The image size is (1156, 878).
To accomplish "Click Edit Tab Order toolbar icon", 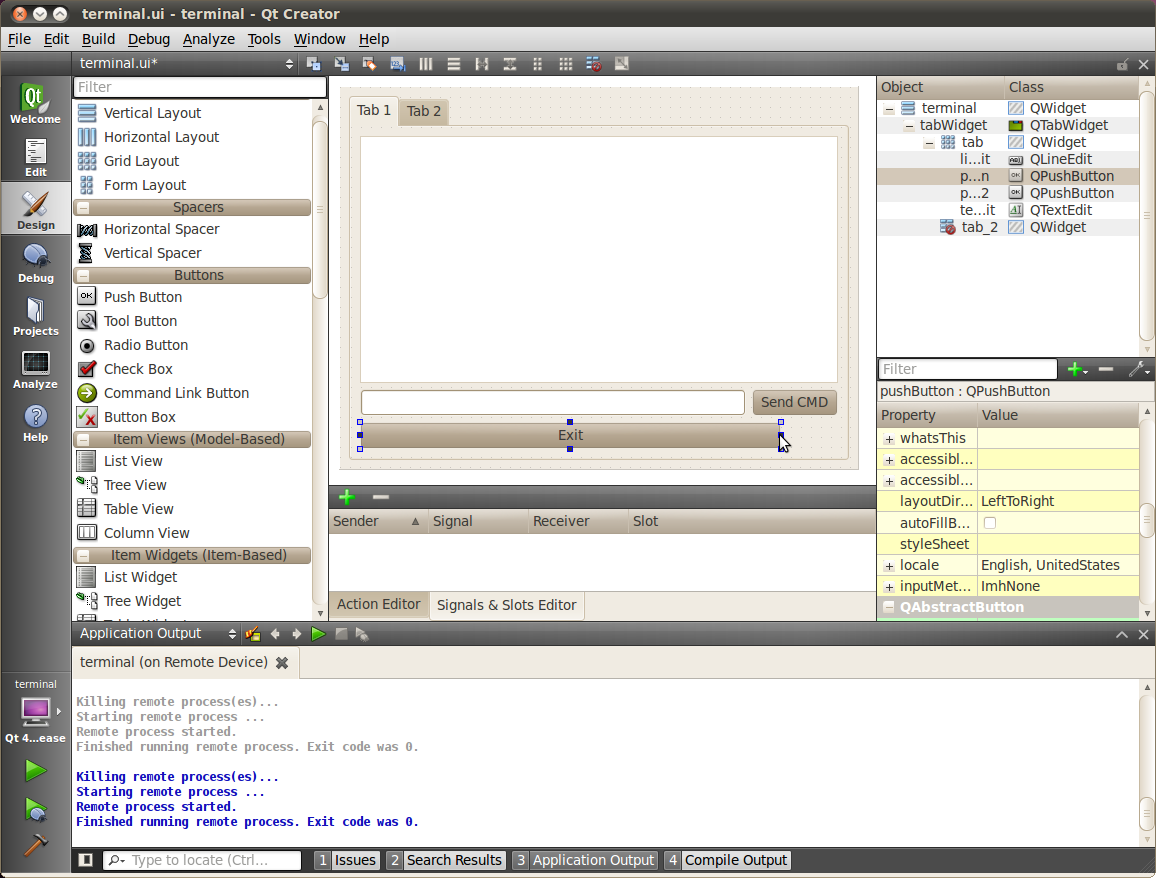I will click(x=397, y=64).
